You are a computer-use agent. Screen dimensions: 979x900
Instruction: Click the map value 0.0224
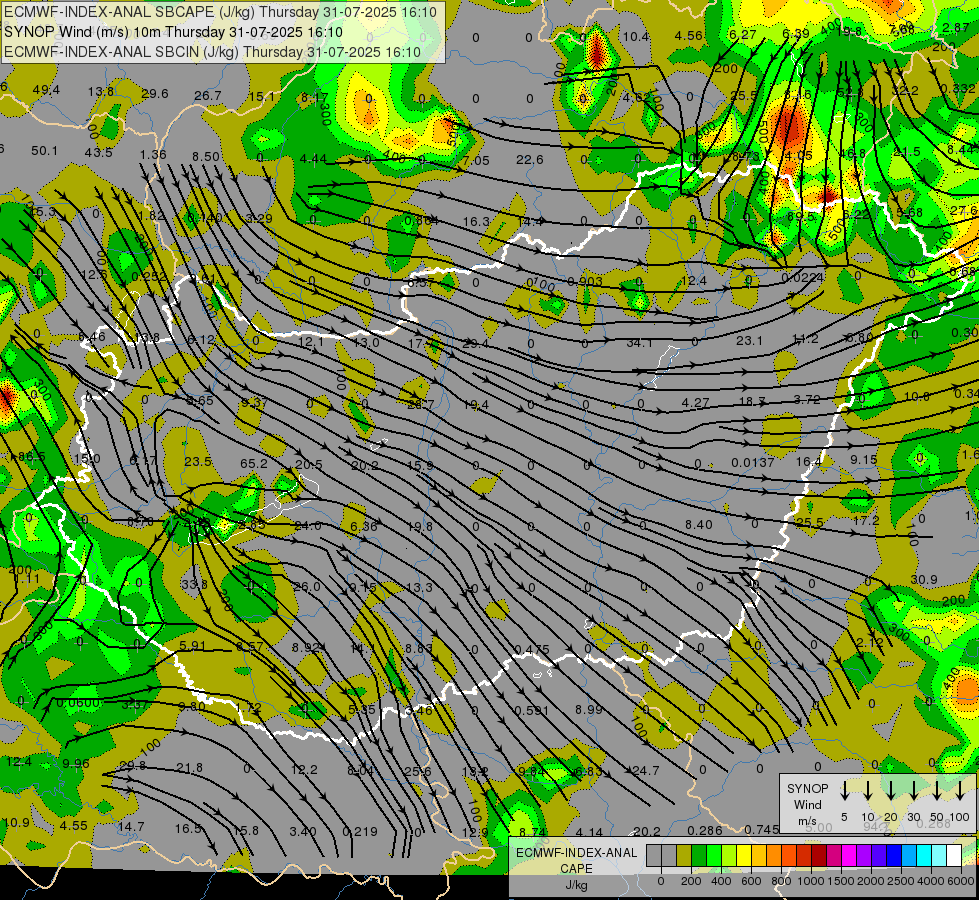point(802,277)
